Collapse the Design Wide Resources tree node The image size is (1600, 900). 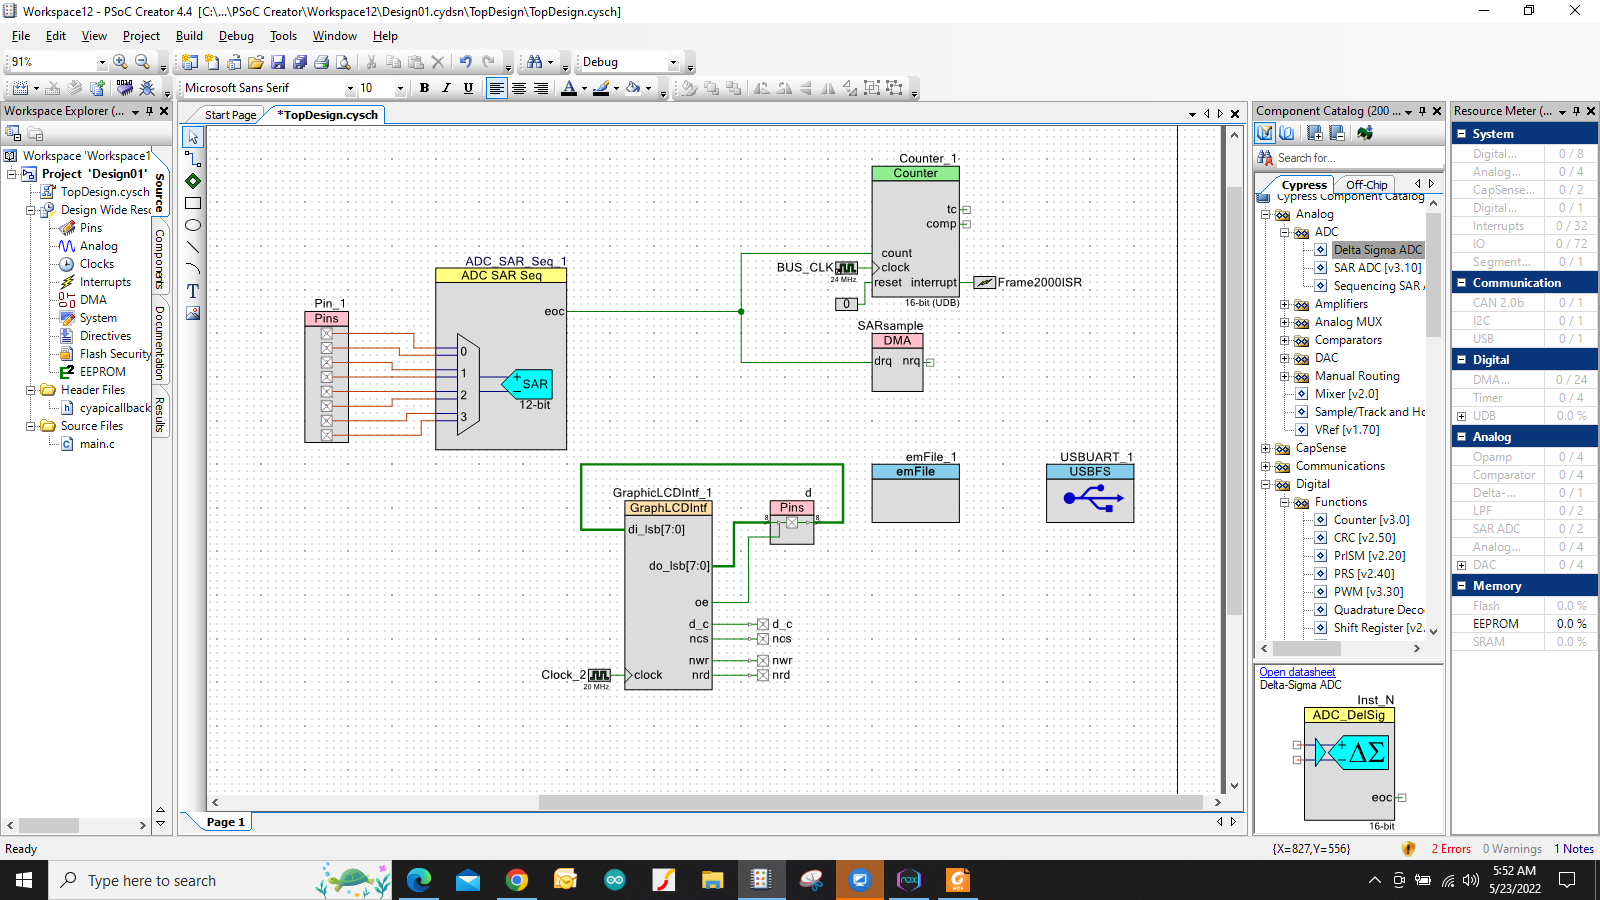tap(30, 210)
